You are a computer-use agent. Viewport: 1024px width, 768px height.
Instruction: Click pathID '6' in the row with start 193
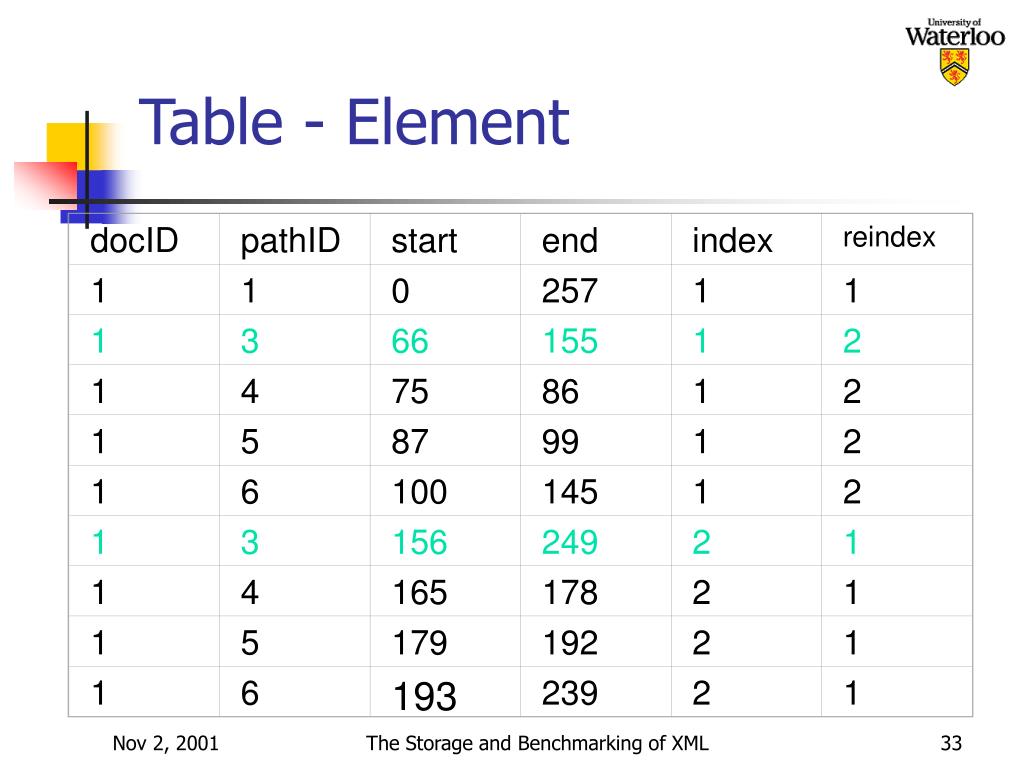[249, 693]
